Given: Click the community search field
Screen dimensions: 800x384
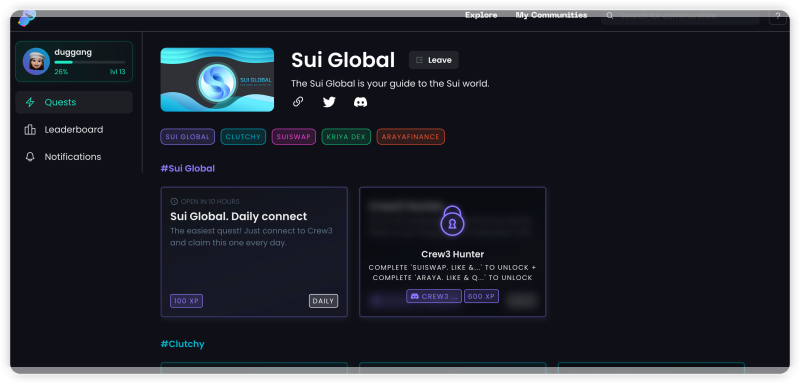Looking at the screenshot, I should click(x=680, y=16).
